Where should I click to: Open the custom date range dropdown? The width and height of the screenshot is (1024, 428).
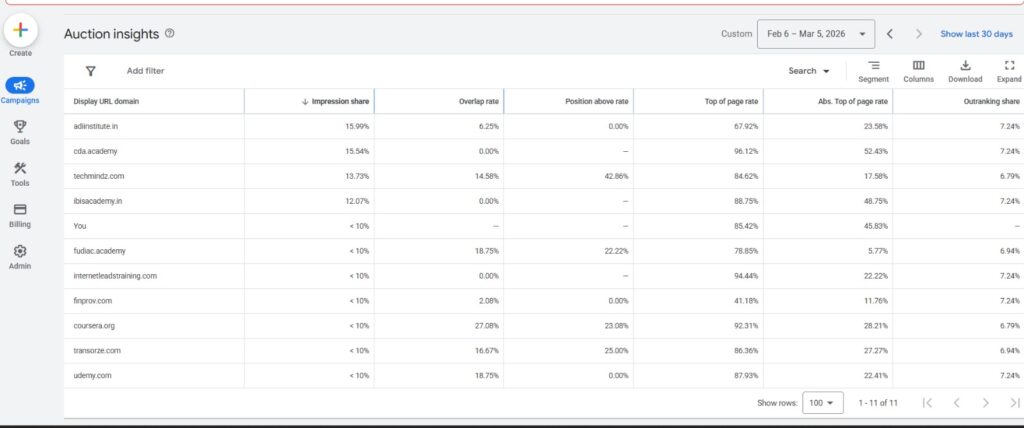[x=816, y=34]
